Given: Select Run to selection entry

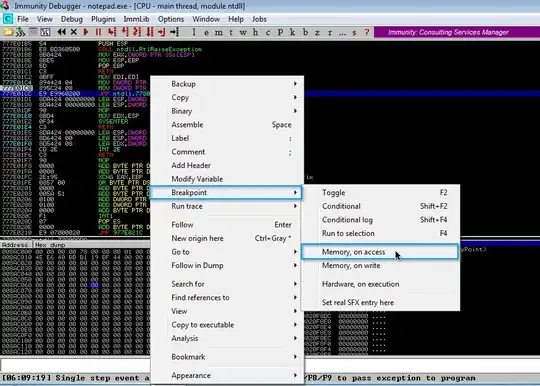Looking at the screenshot, I should point(381,233).
